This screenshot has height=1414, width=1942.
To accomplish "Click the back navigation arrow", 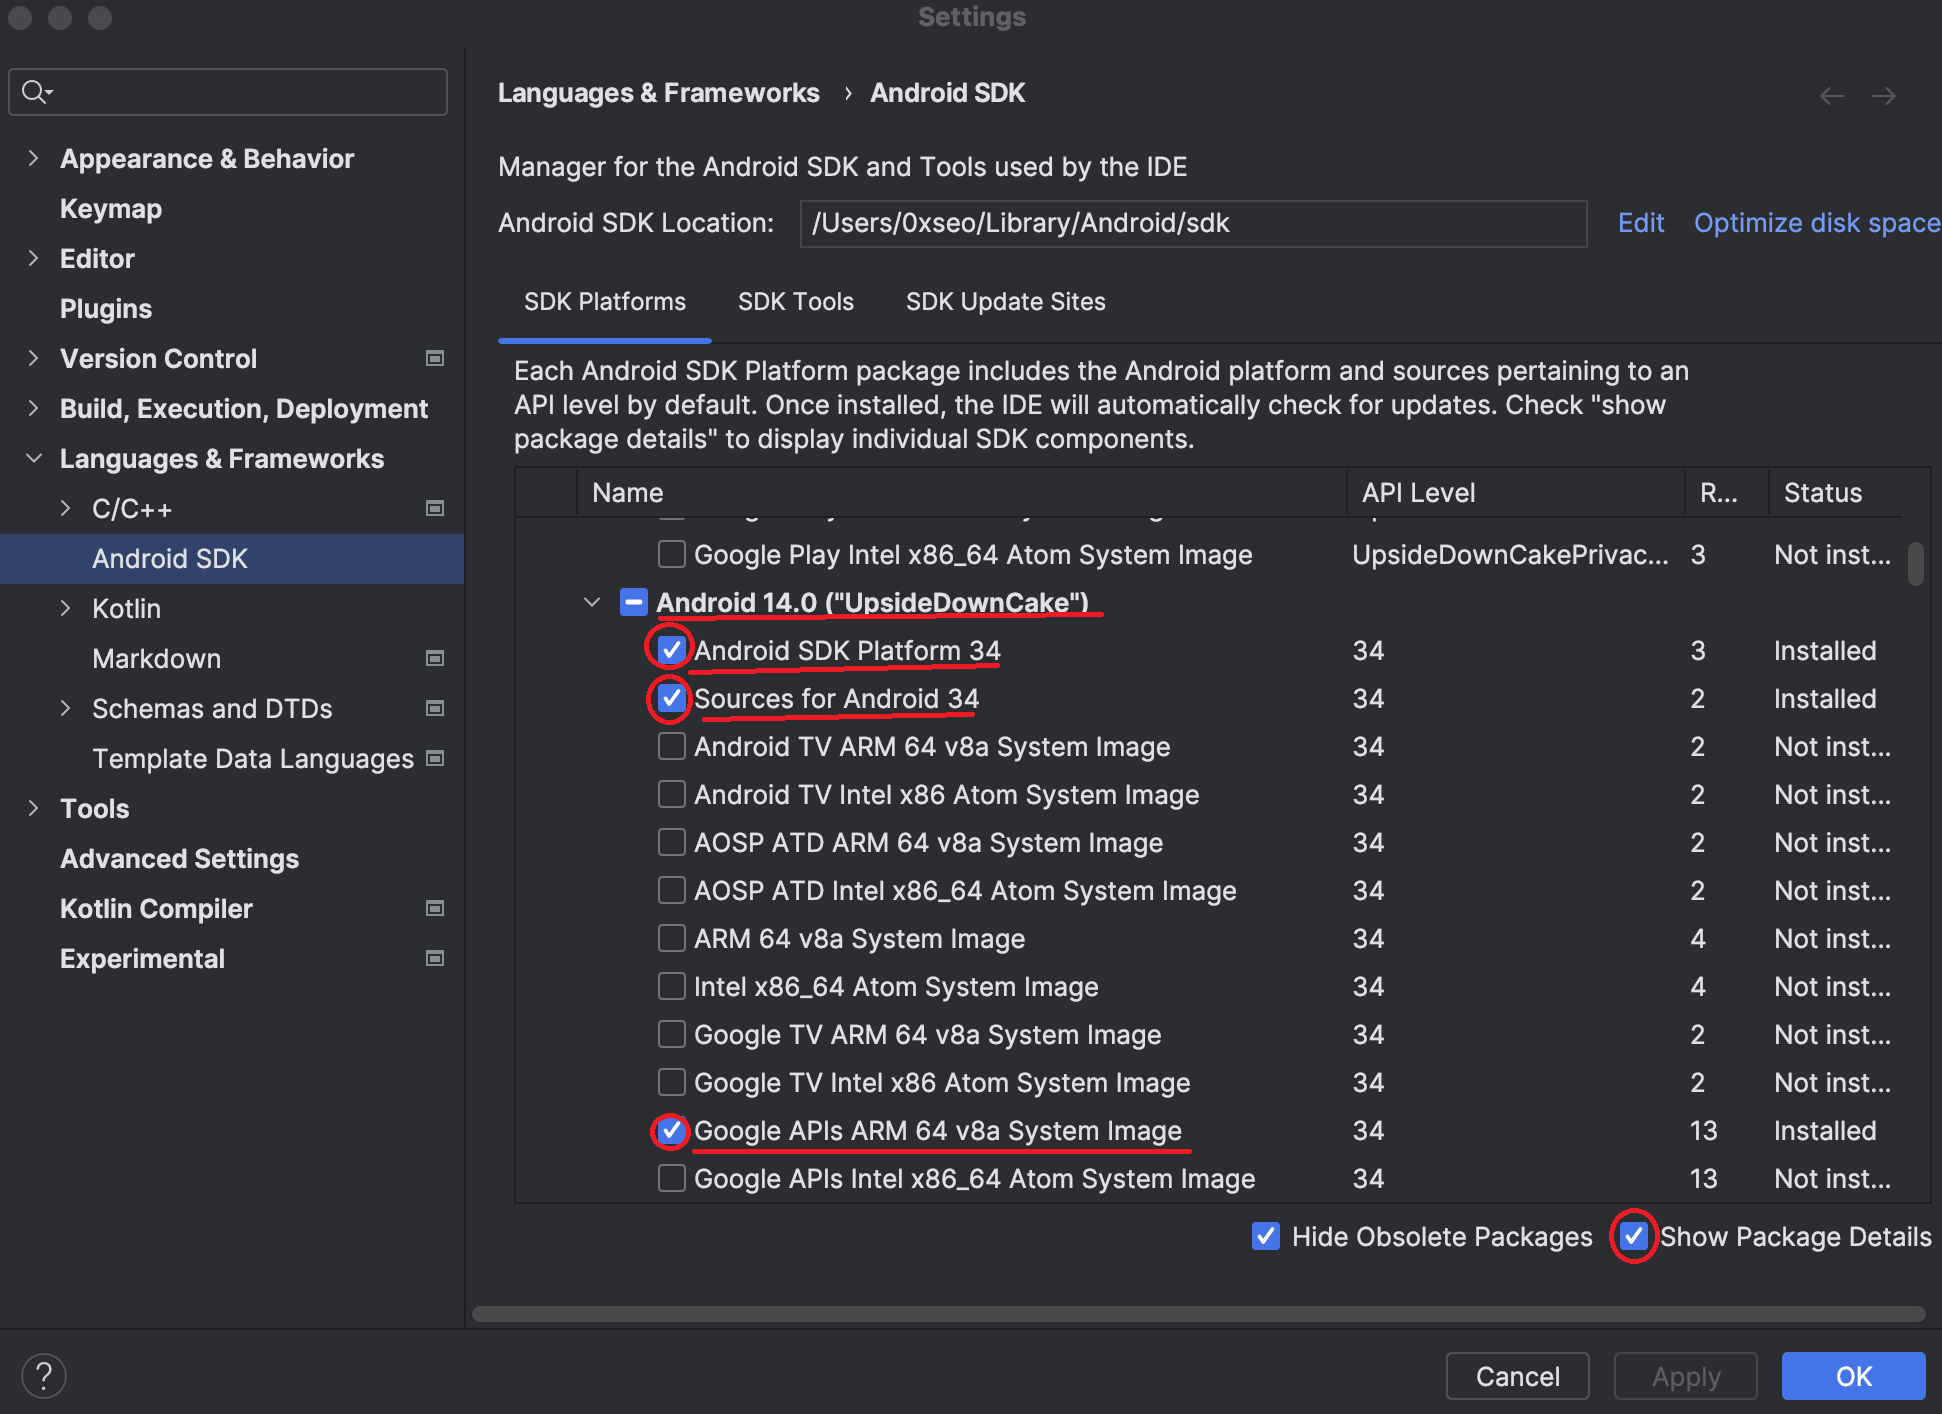I will point(1831,96).
